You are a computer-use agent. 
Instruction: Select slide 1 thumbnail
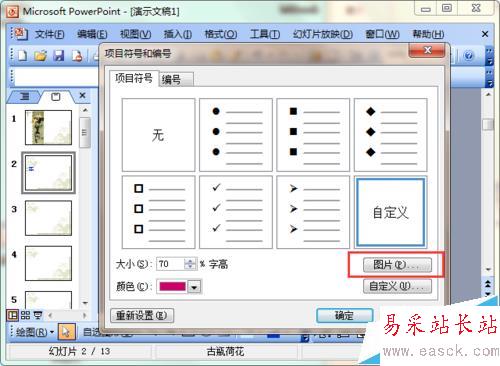(x=48, y=127)
